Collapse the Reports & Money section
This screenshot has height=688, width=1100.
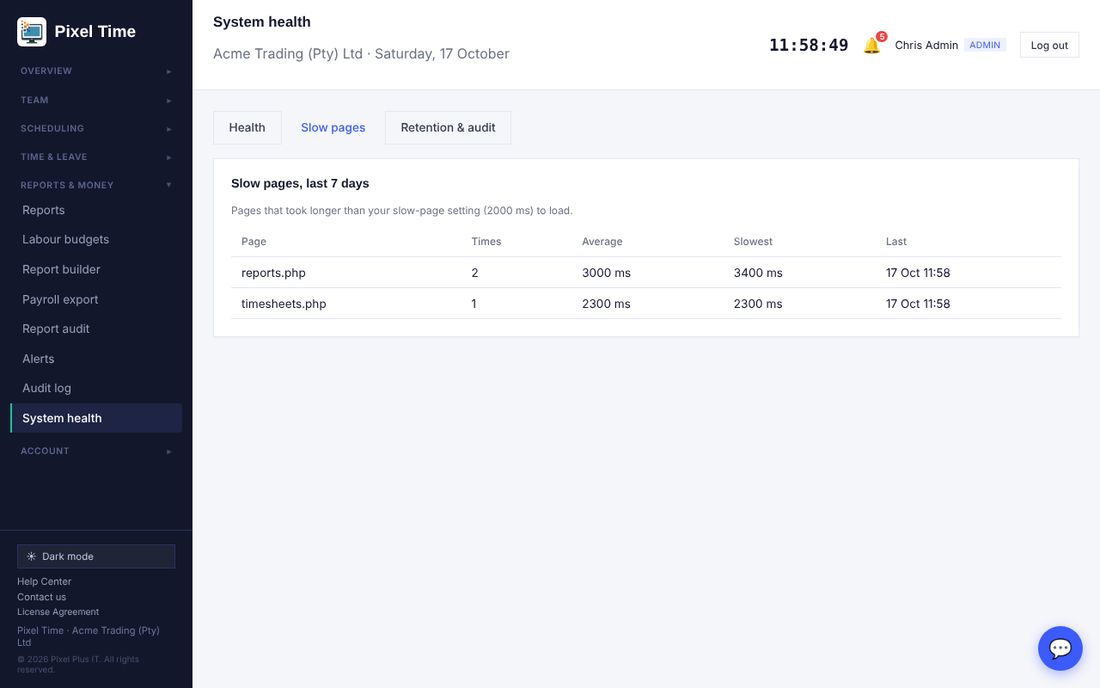click(96, 185)
